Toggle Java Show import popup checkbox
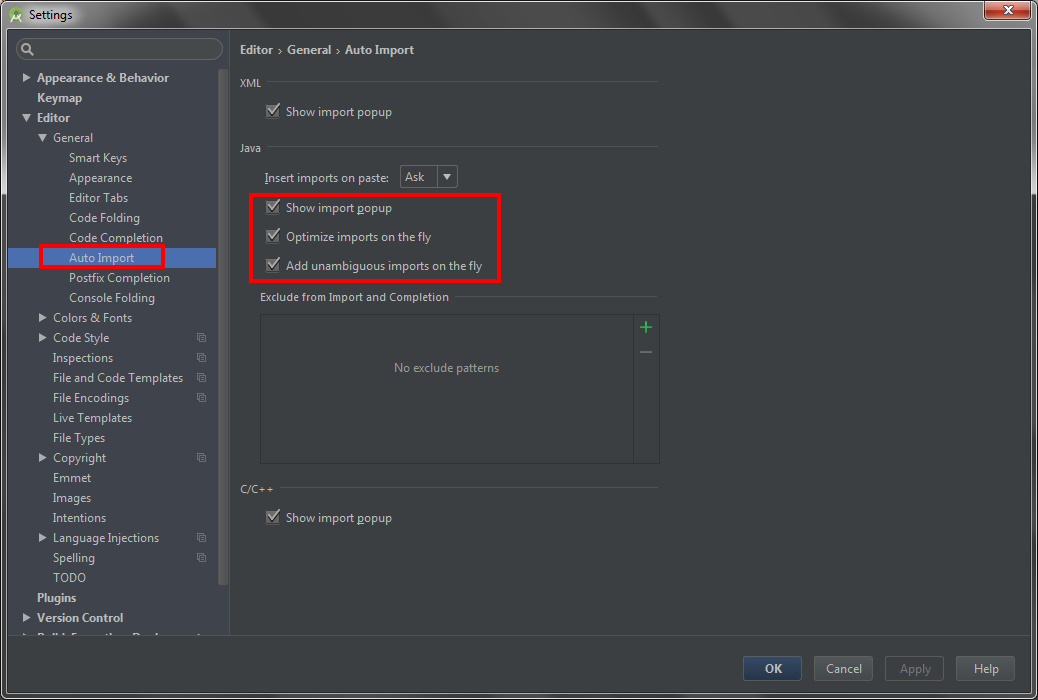The image size is (1038, 700). [273, 207]
